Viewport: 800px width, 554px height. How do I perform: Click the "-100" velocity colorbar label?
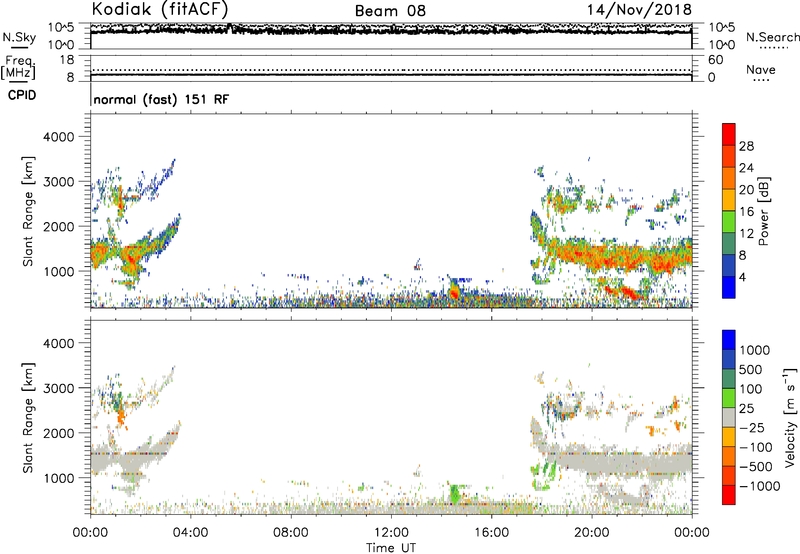pyautogui.click(x=755, y=447)
